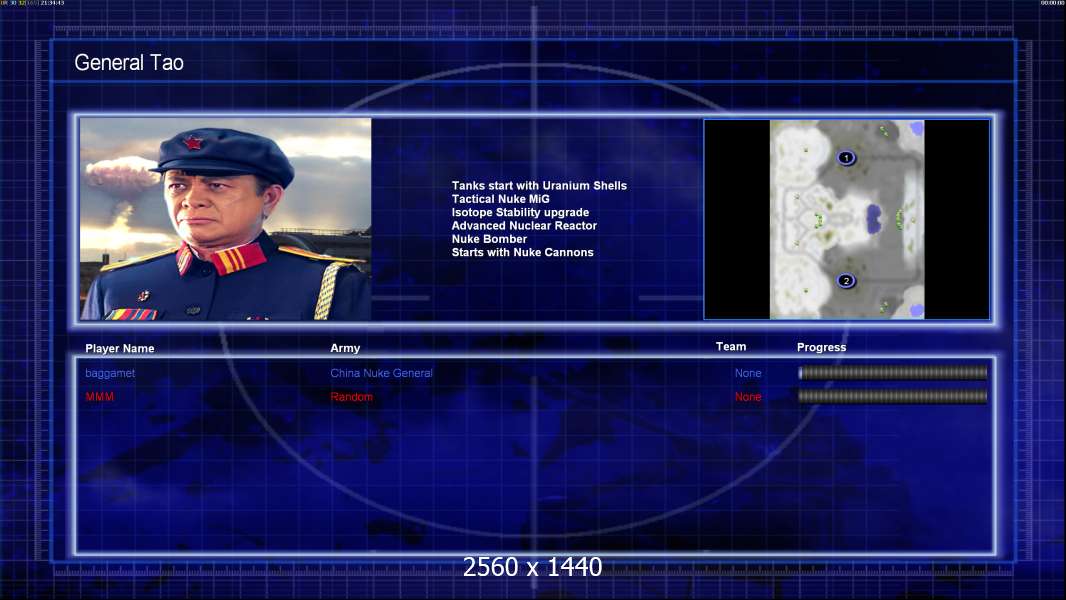Click the red star on the general's cap
This screenshot has width=1066, height=600.
click(192, 142)
